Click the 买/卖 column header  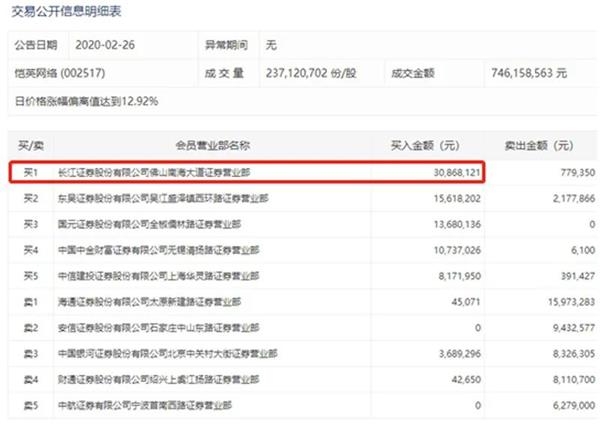coord(31,146)
